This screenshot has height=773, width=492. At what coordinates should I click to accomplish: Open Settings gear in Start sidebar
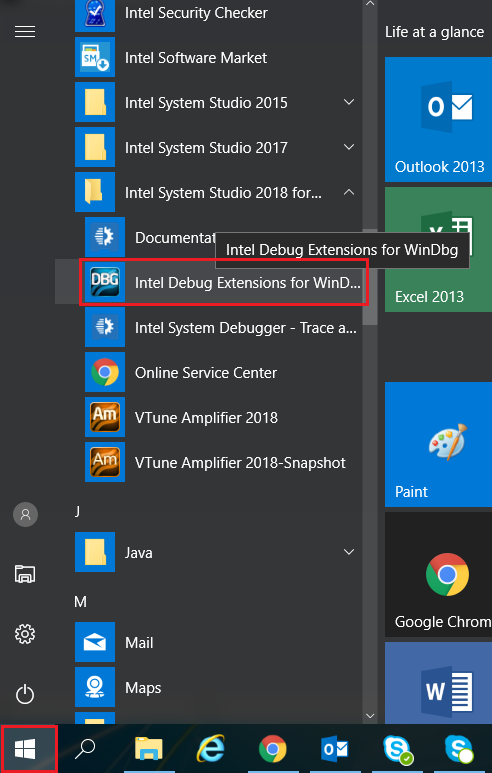[x=25, y=634]
